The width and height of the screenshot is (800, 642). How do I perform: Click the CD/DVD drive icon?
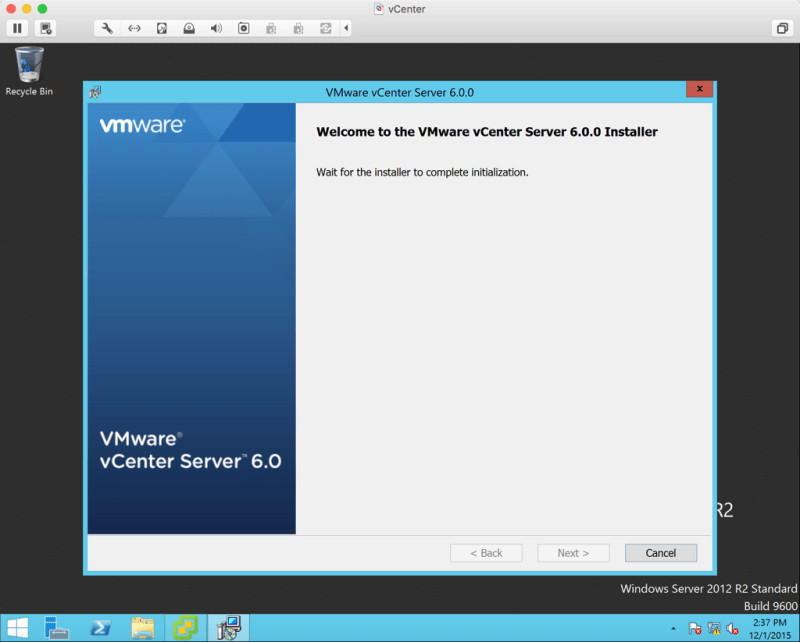[x=189, y=28]
